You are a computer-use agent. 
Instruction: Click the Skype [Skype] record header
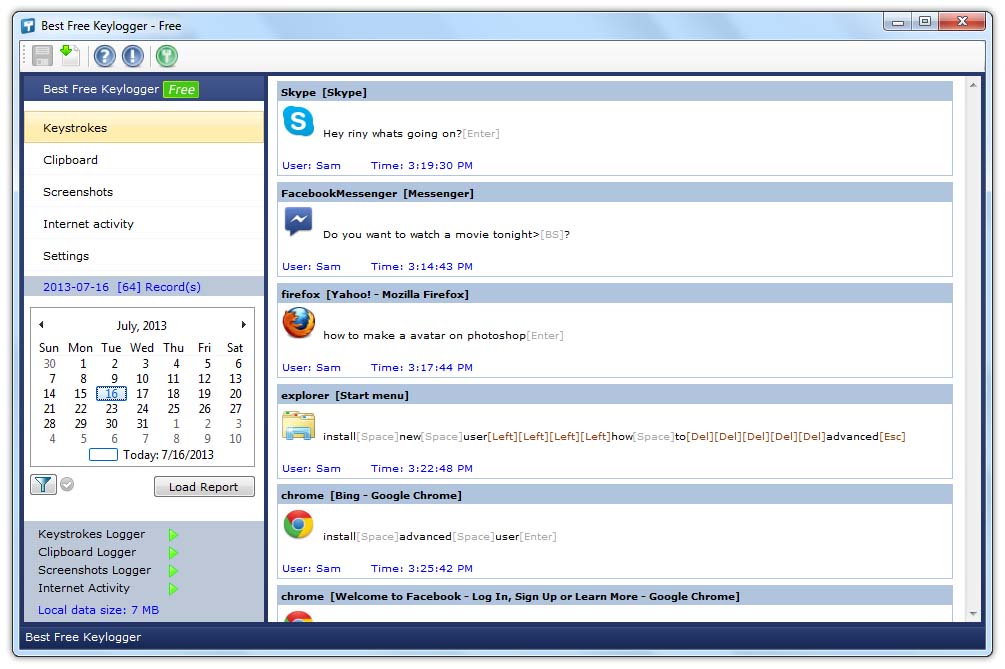[615, 92]
